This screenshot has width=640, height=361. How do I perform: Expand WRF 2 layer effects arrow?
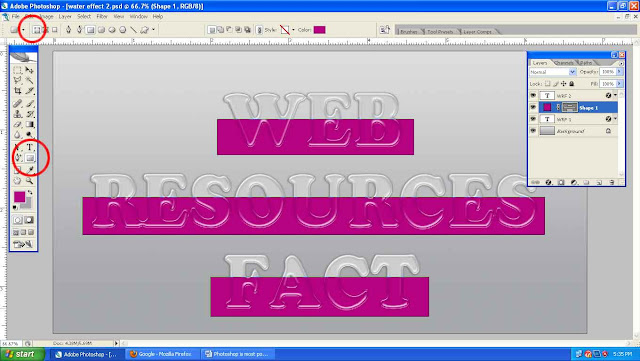(615, 95)
